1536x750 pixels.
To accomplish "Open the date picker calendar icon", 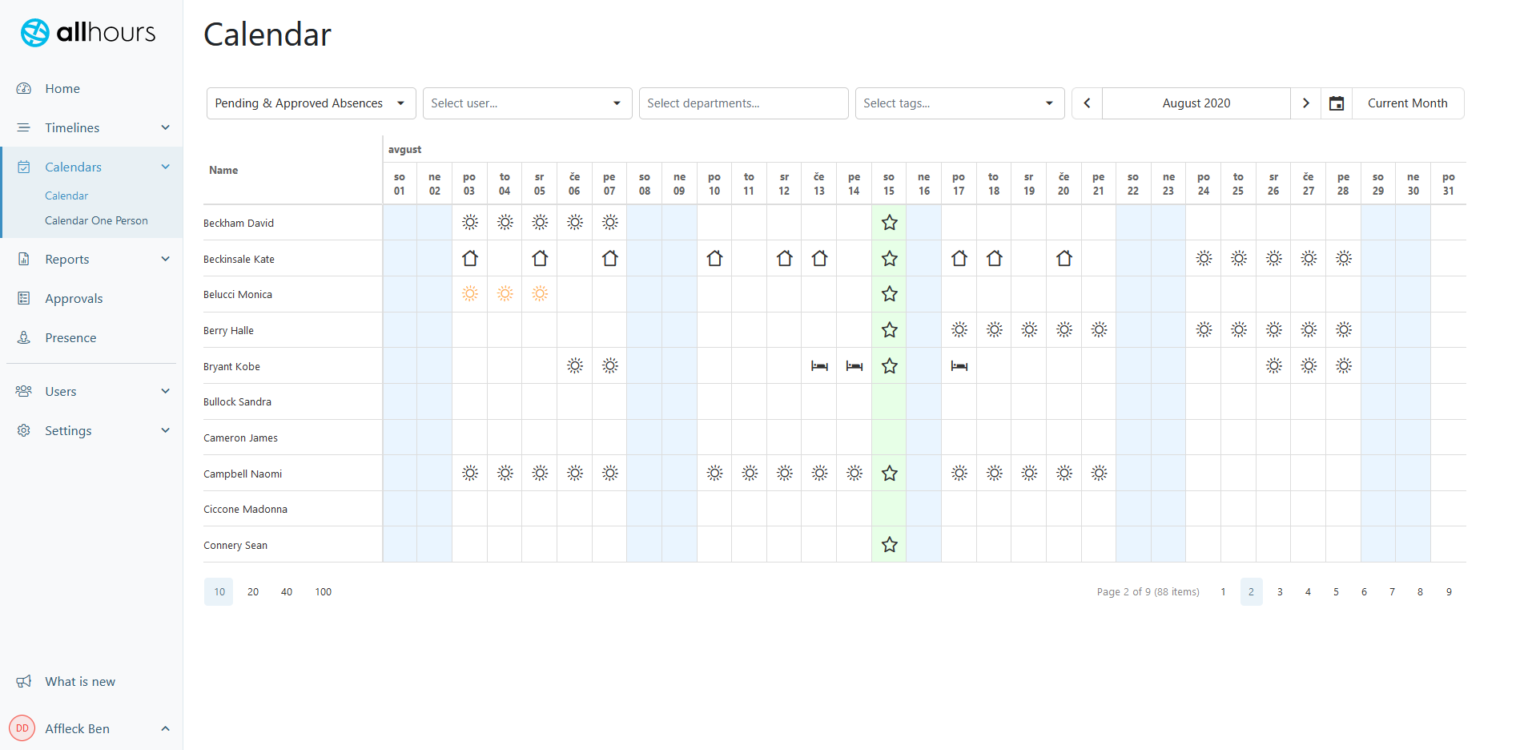I will (1337, 103).
